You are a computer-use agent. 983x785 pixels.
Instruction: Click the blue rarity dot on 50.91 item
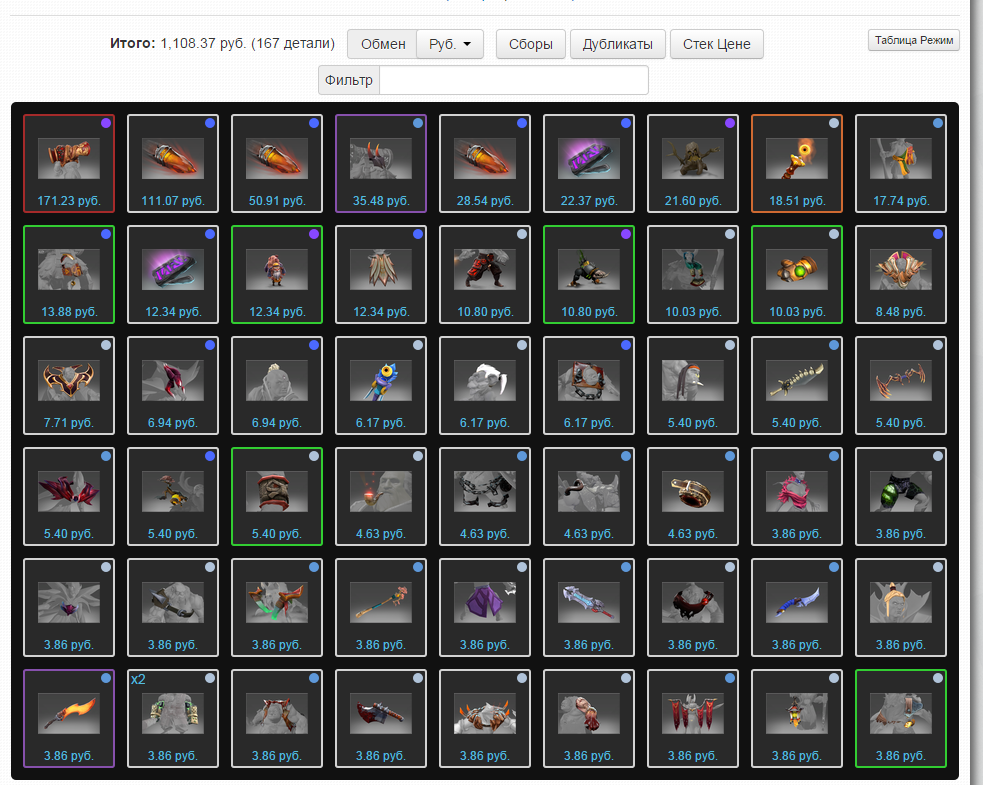pos(314,123)
